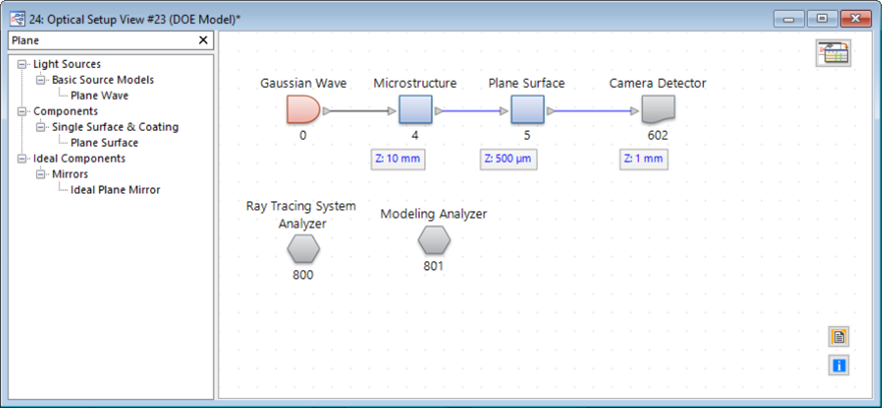Click the blue information icon

click(x=839, y=365)
